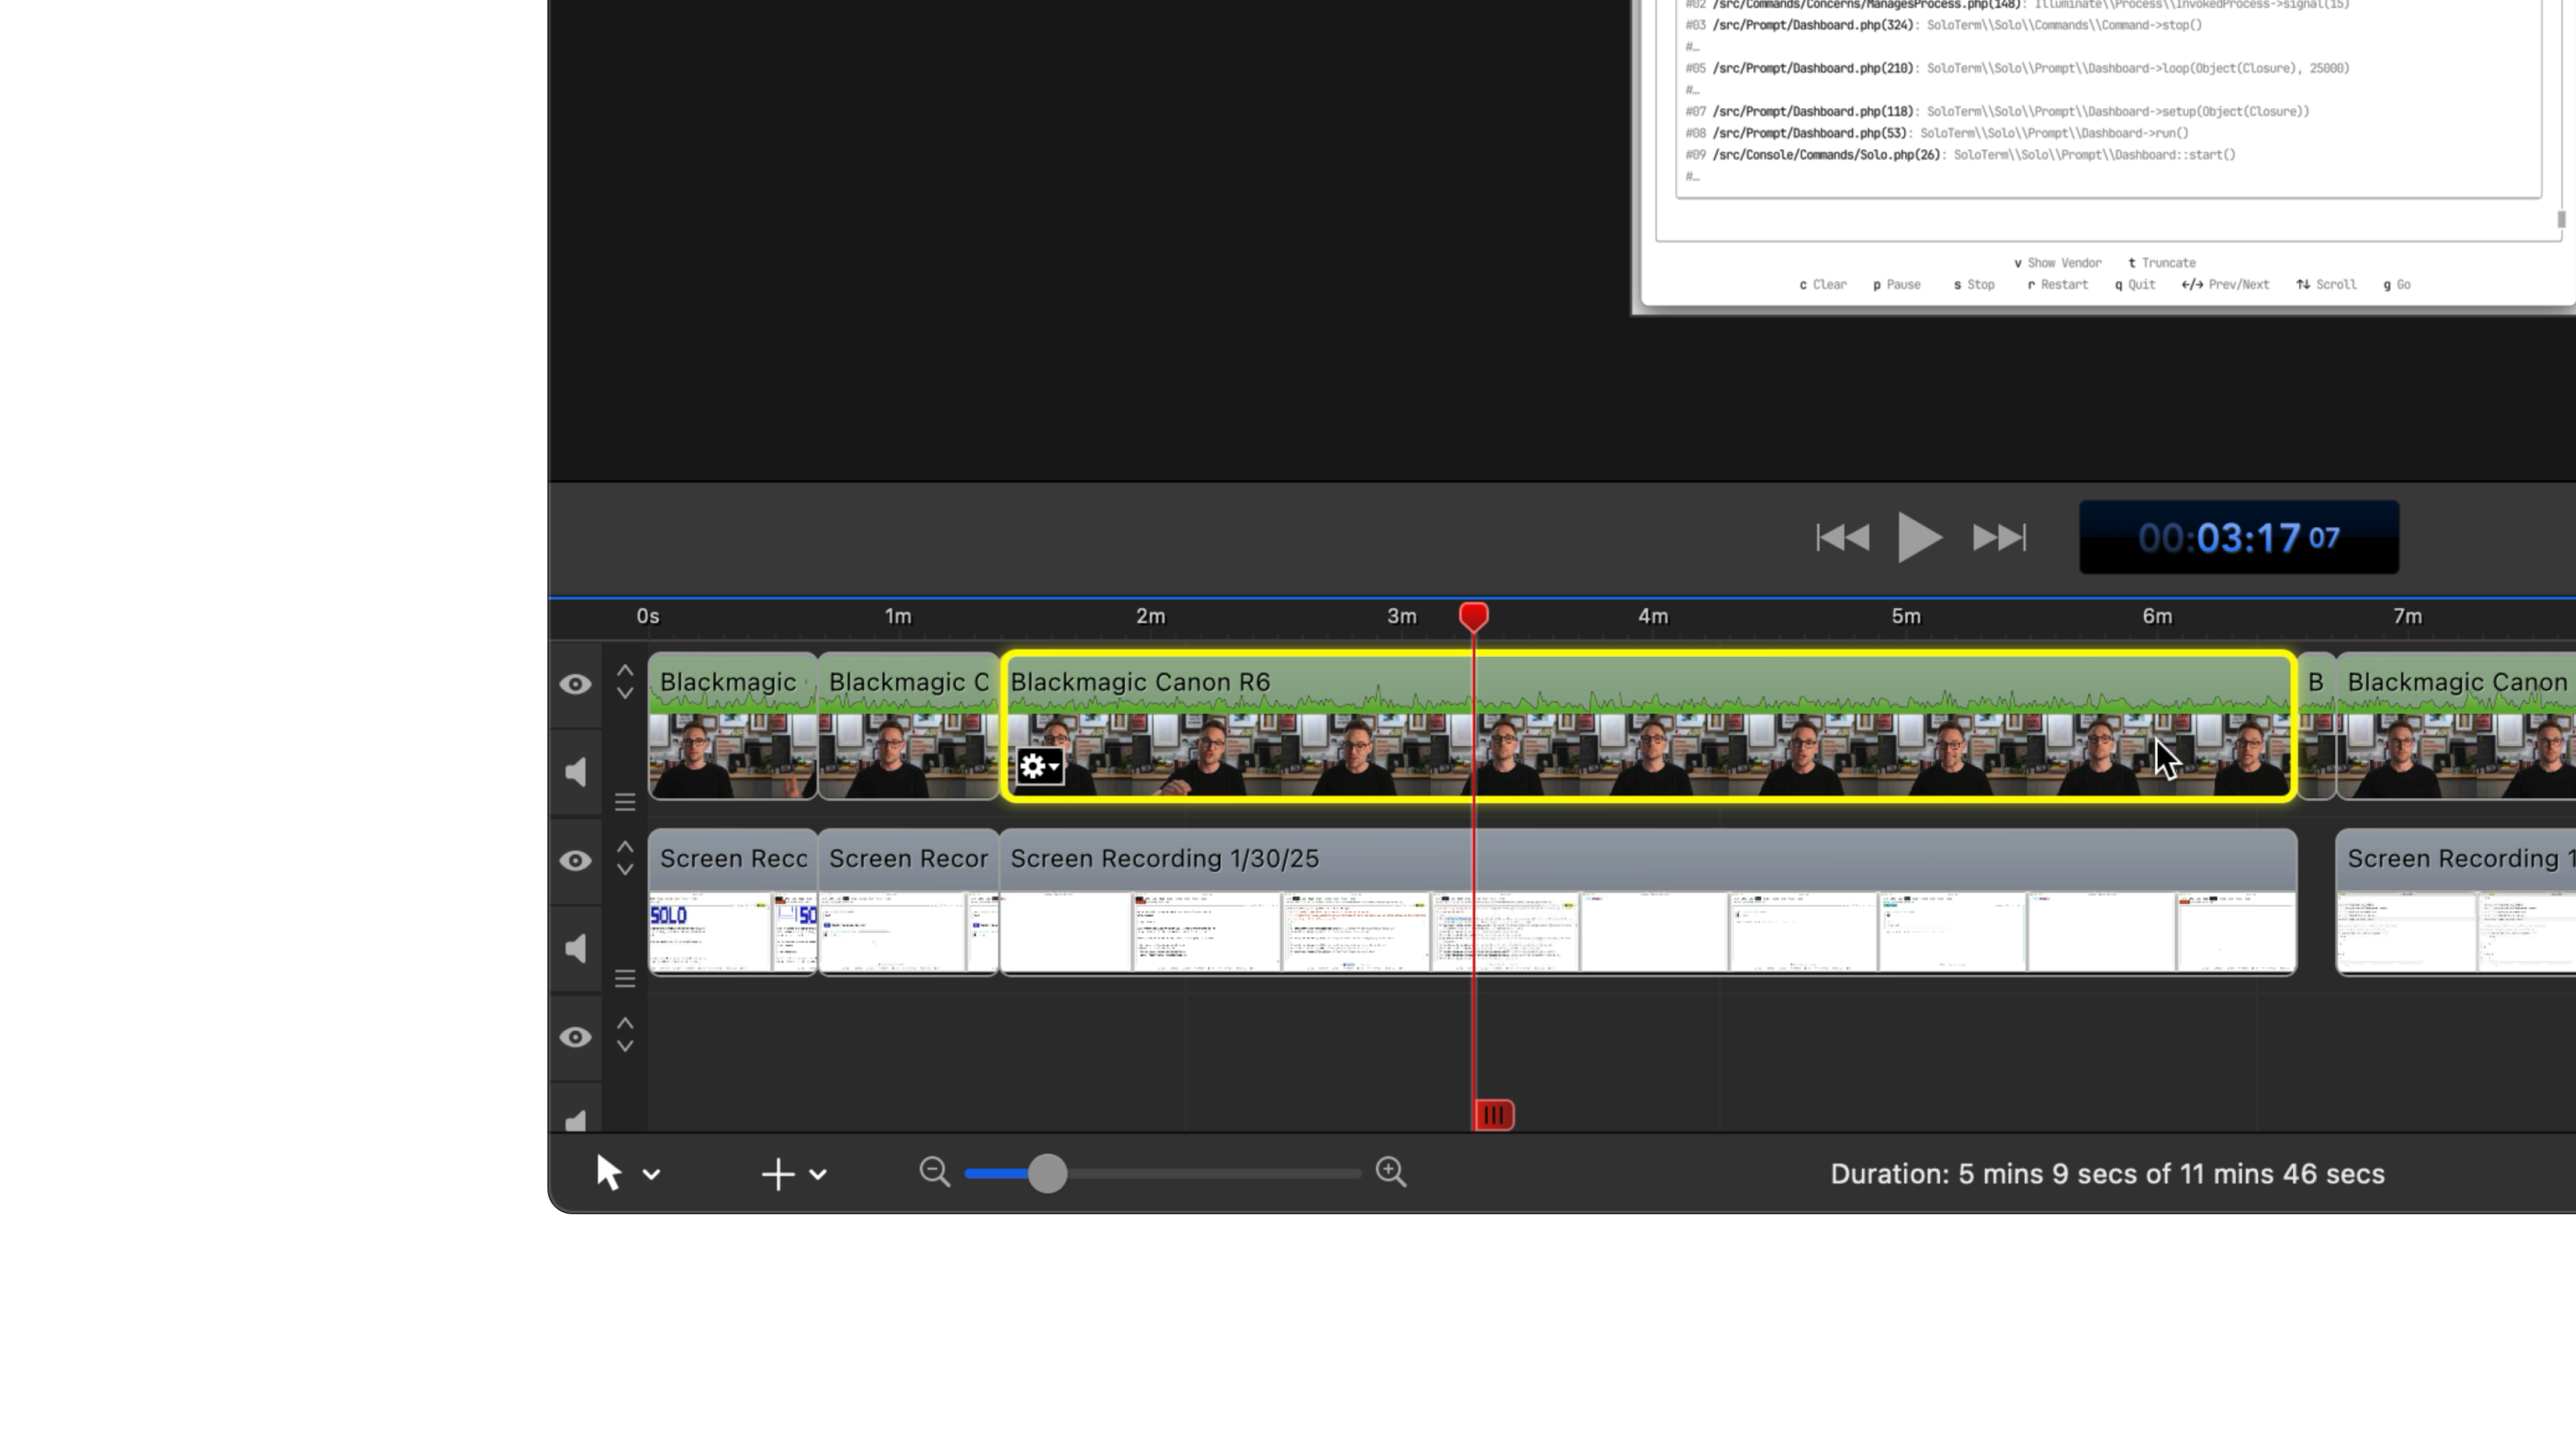The image size is (2576, 1449).
Task: Open the plus add-item dropdown
Action: point(817,1174)
